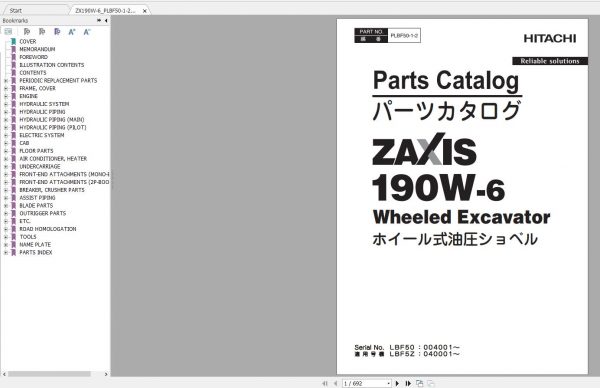Jump to the last page
This screenshot has height=388, width=600.
coord(408,383)
